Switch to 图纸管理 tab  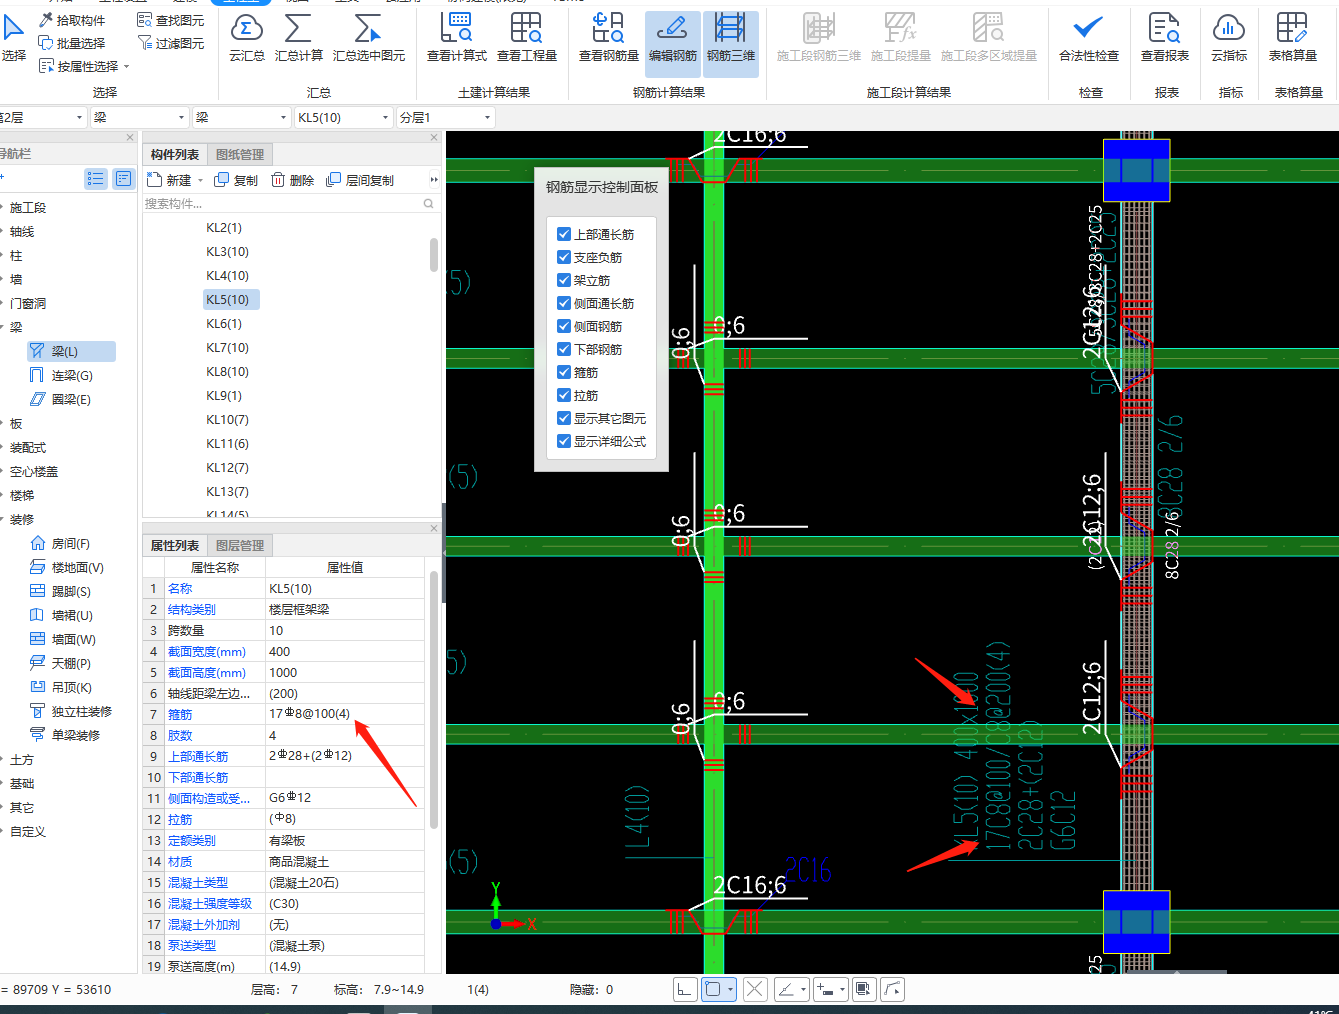(x=240, y=155)
